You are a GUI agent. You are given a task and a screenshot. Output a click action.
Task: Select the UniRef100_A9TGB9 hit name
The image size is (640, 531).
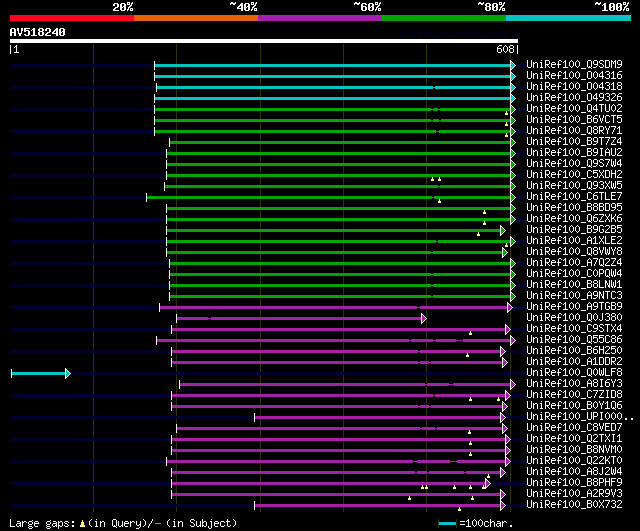coord(574,307)
